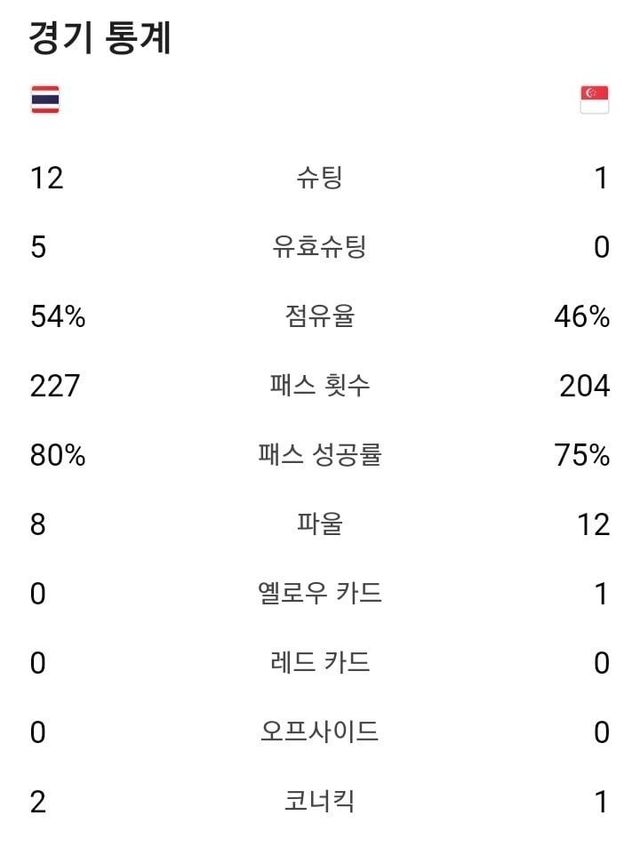
Task: Tap the 패스 횟수 label
Action: click(x=319, y=386)
